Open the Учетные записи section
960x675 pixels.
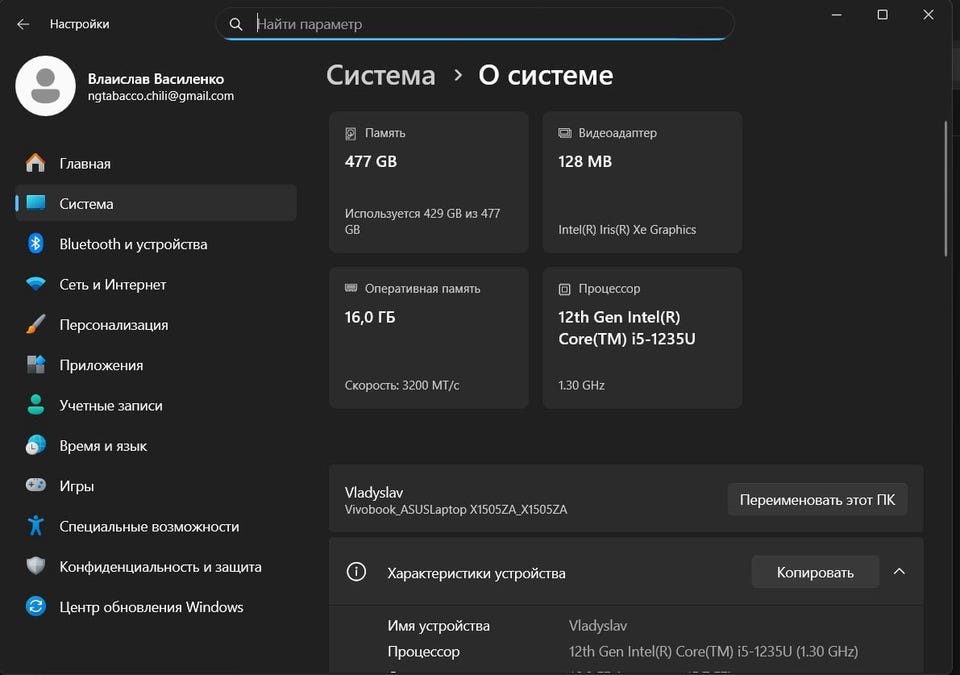pos(110,406)
